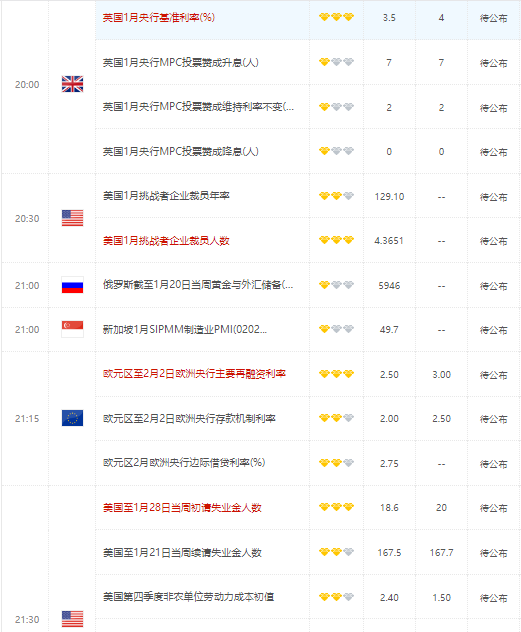Click the US flag icon at 21:30
This screenshot has width=521, height=632.
73,619
